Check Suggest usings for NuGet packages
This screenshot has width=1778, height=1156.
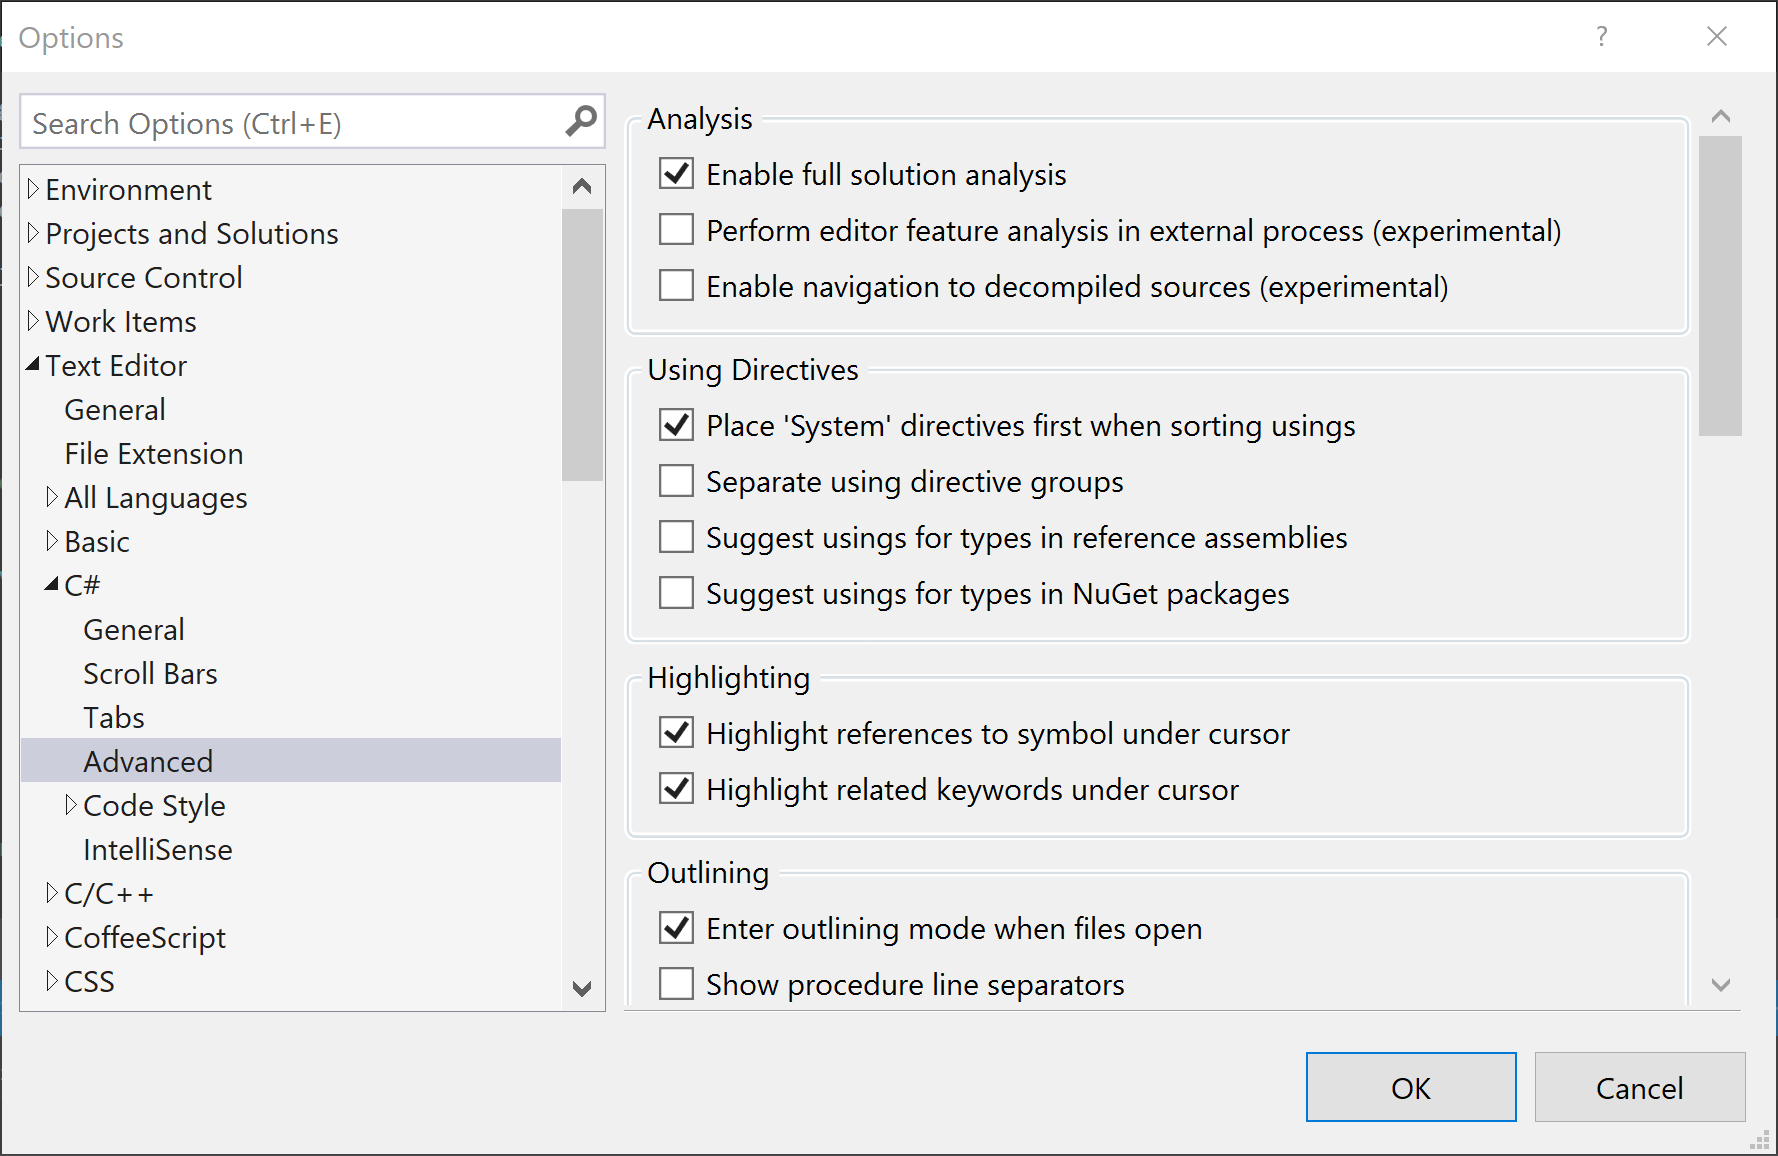pos(677,593)
